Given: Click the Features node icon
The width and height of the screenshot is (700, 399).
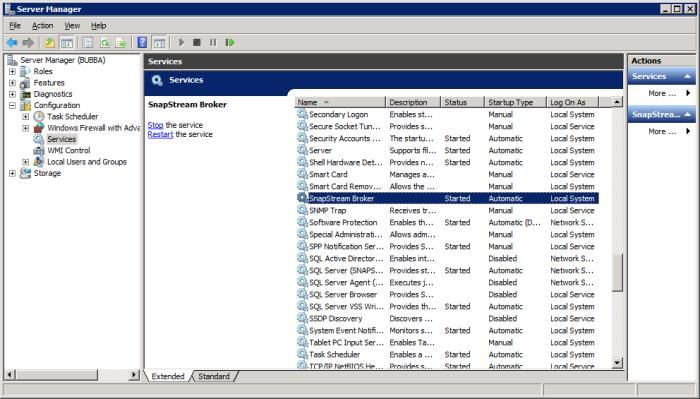Looking at the screenshot, I should click(x=25, y=83).
